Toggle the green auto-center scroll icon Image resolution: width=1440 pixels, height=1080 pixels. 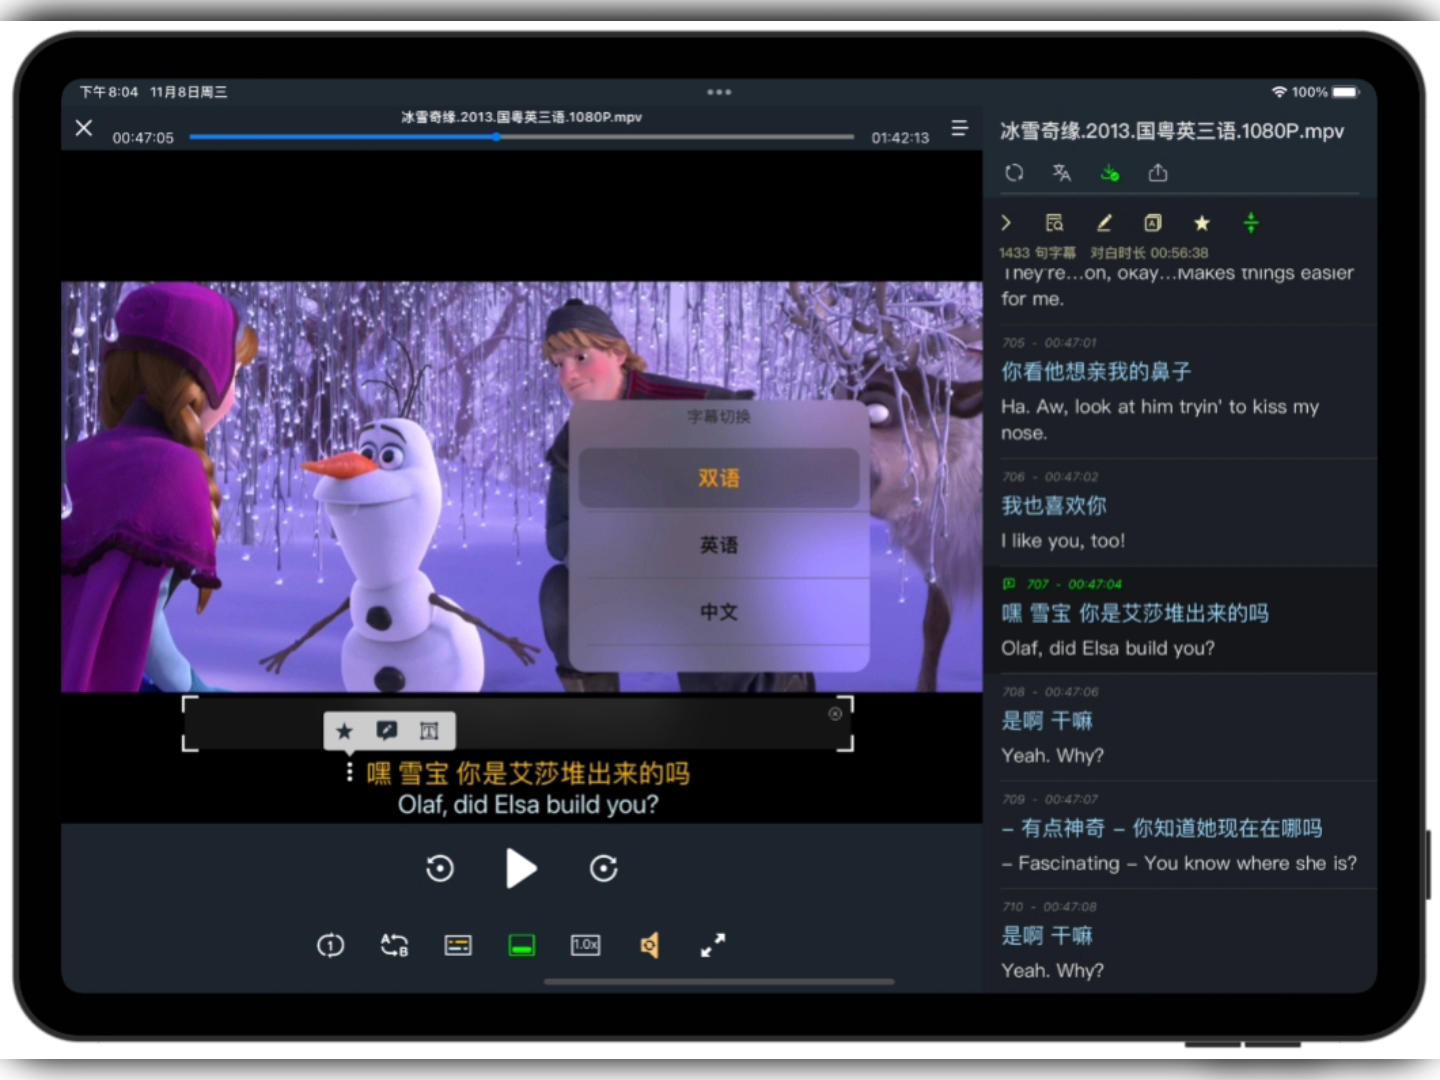tap(1251, 223)
